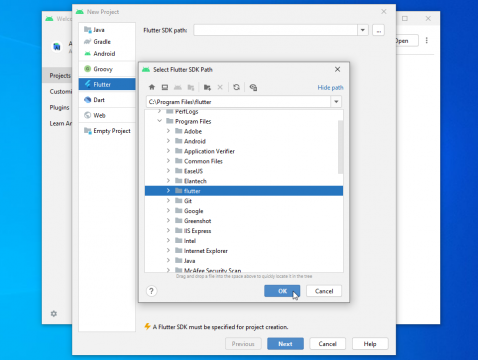Cancel the Select Flutter SDK Path dialog
The image size is (478, 360).
[x=324, y=291]
